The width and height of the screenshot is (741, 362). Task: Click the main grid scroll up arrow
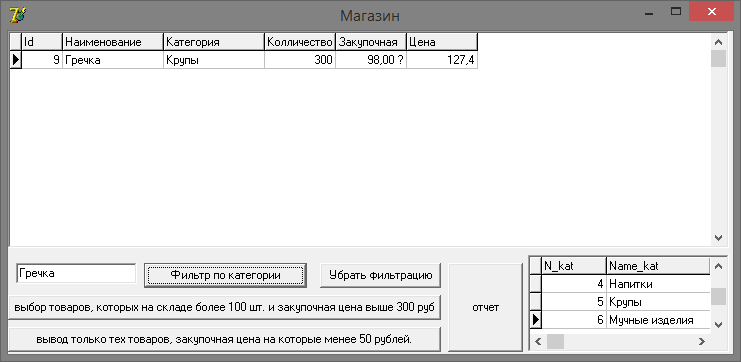click(x=718, y=42)
